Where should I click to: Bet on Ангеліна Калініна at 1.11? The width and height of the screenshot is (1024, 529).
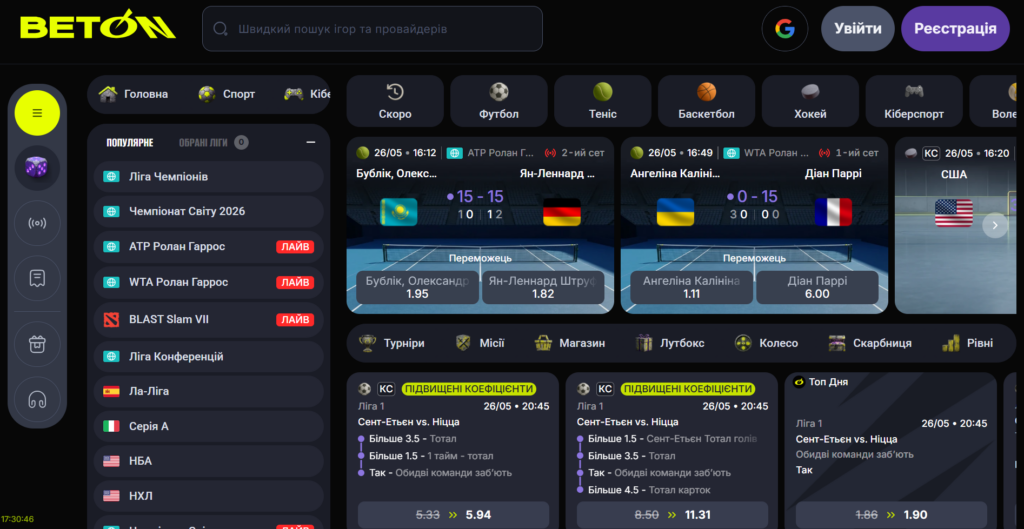[692, 287]
